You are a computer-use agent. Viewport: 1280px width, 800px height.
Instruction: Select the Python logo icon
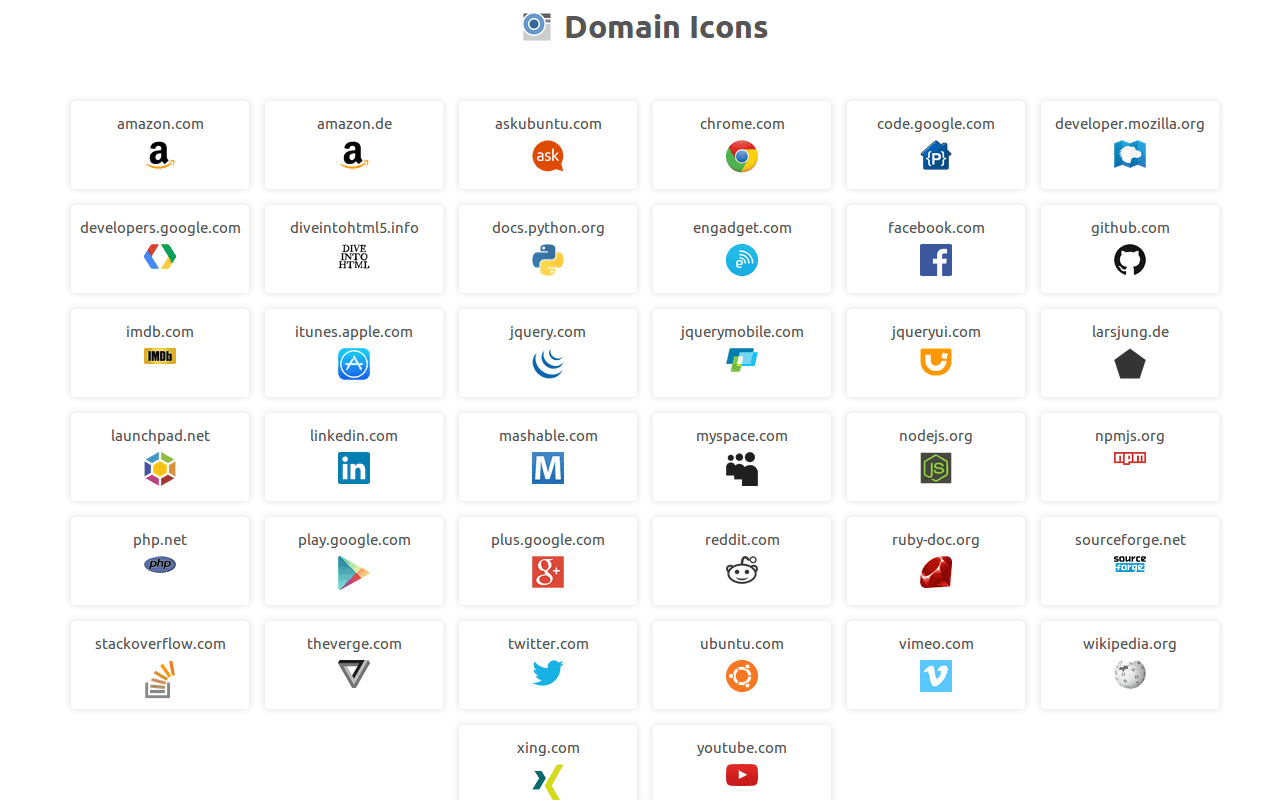click(x=548, y=260)
